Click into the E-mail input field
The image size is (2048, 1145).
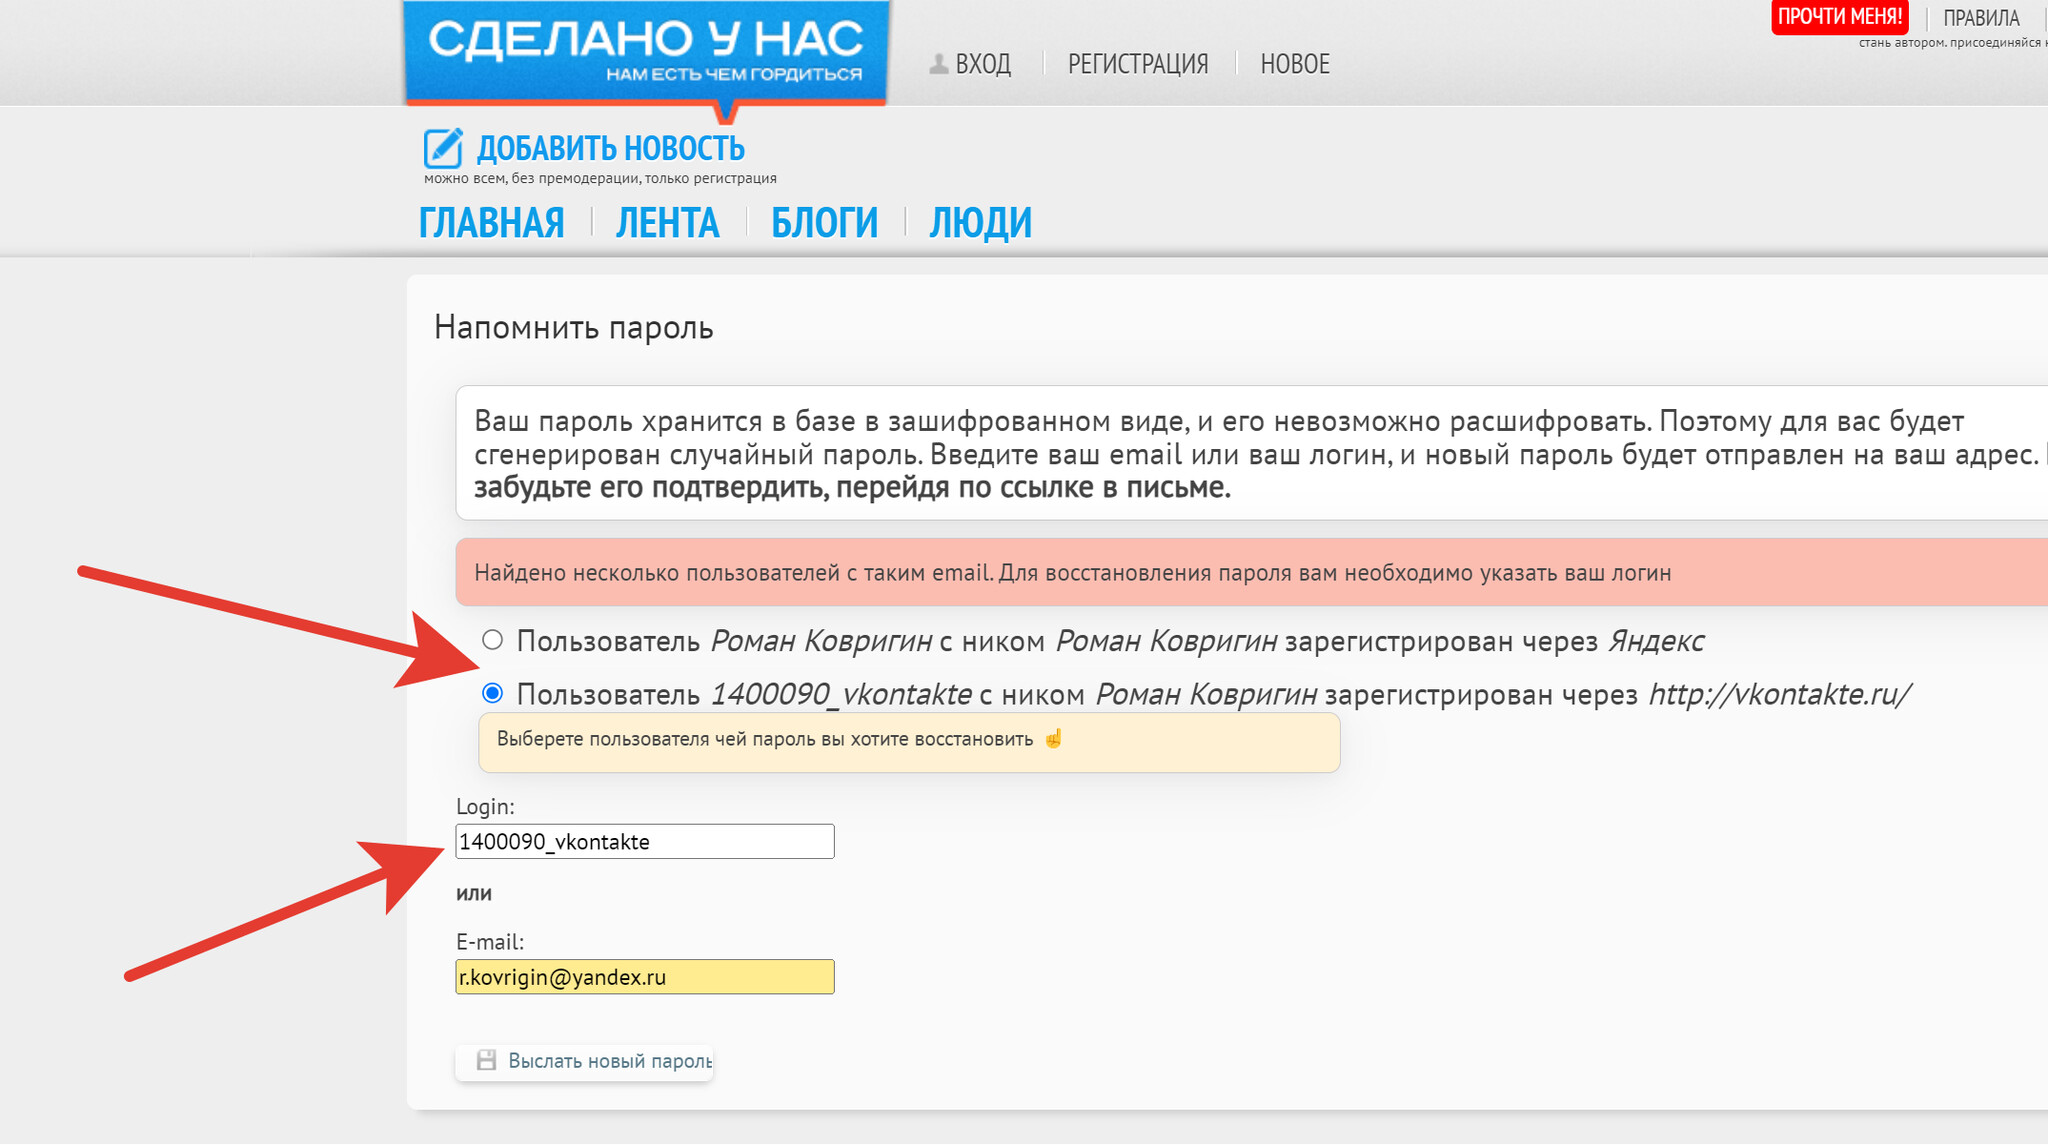point(644,977)
